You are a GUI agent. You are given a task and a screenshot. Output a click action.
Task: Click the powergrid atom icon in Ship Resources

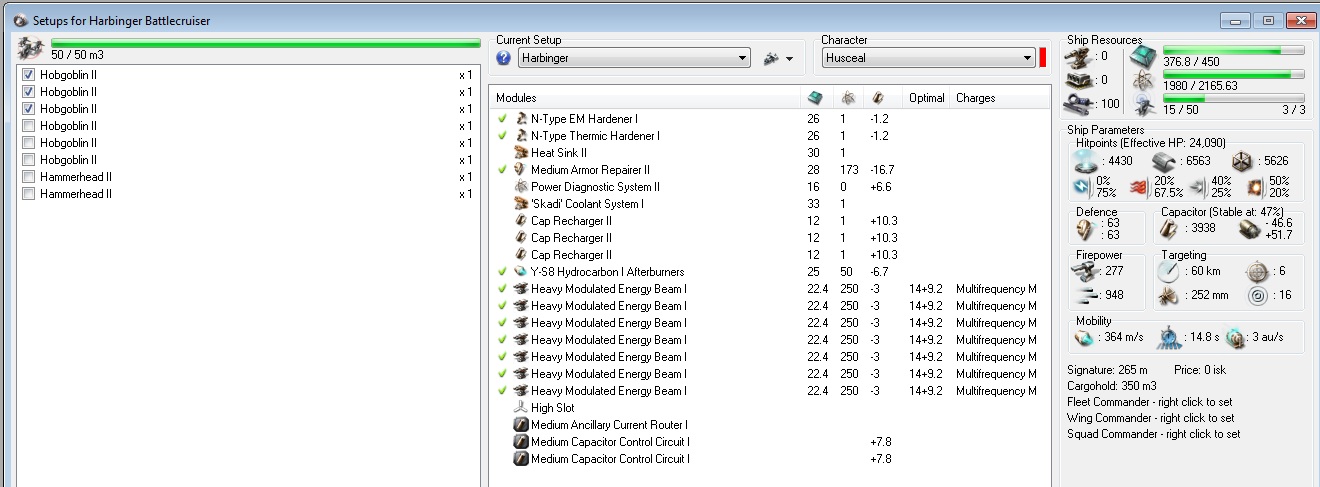pos(1143,80)
